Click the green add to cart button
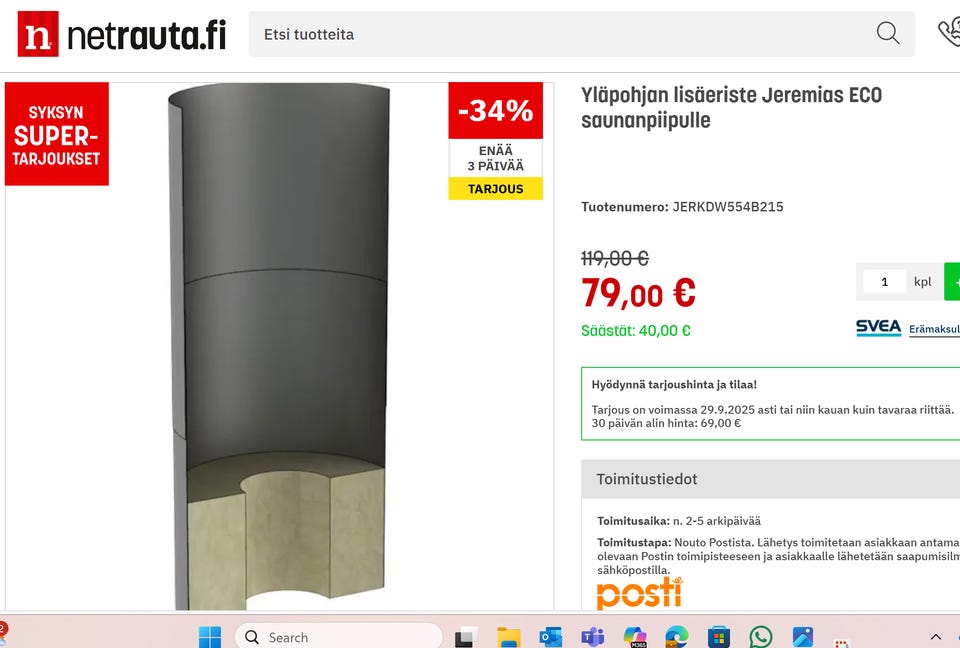The image size is (960, 648). tap(952, 282)
